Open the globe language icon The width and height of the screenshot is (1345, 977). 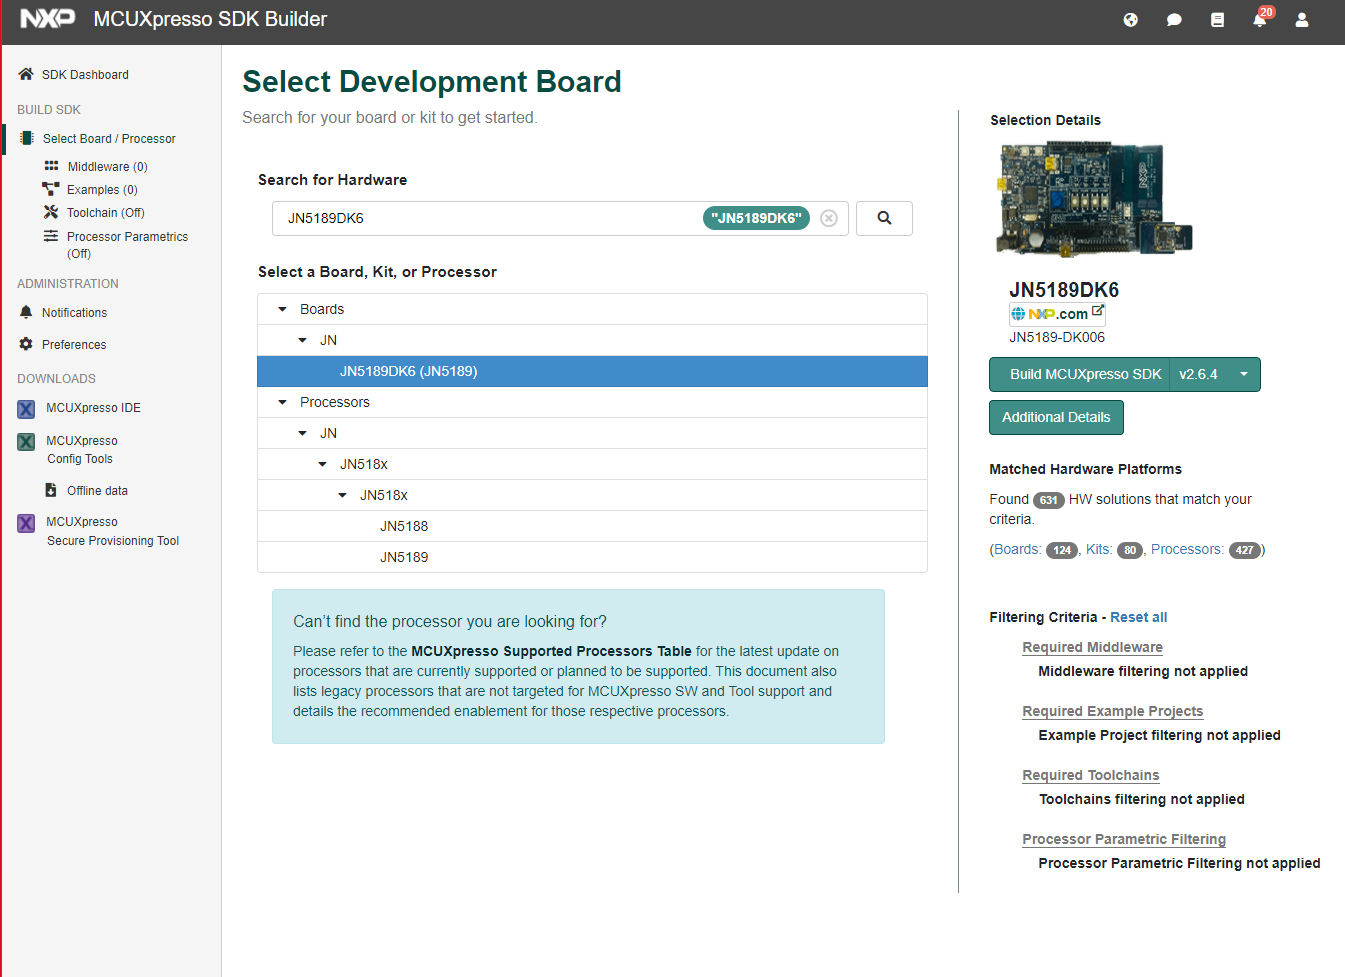[x=1130, y=19]
